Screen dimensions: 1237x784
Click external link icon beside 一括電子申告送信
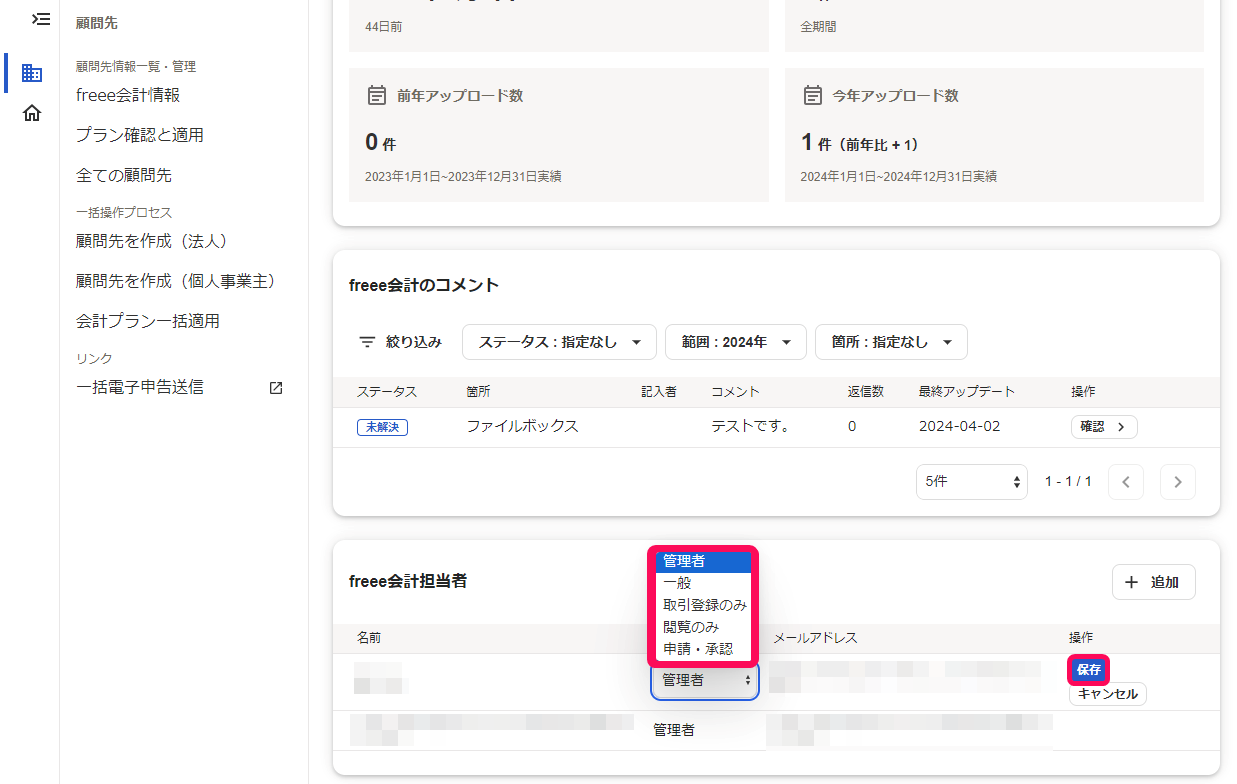tap(276, 388)
